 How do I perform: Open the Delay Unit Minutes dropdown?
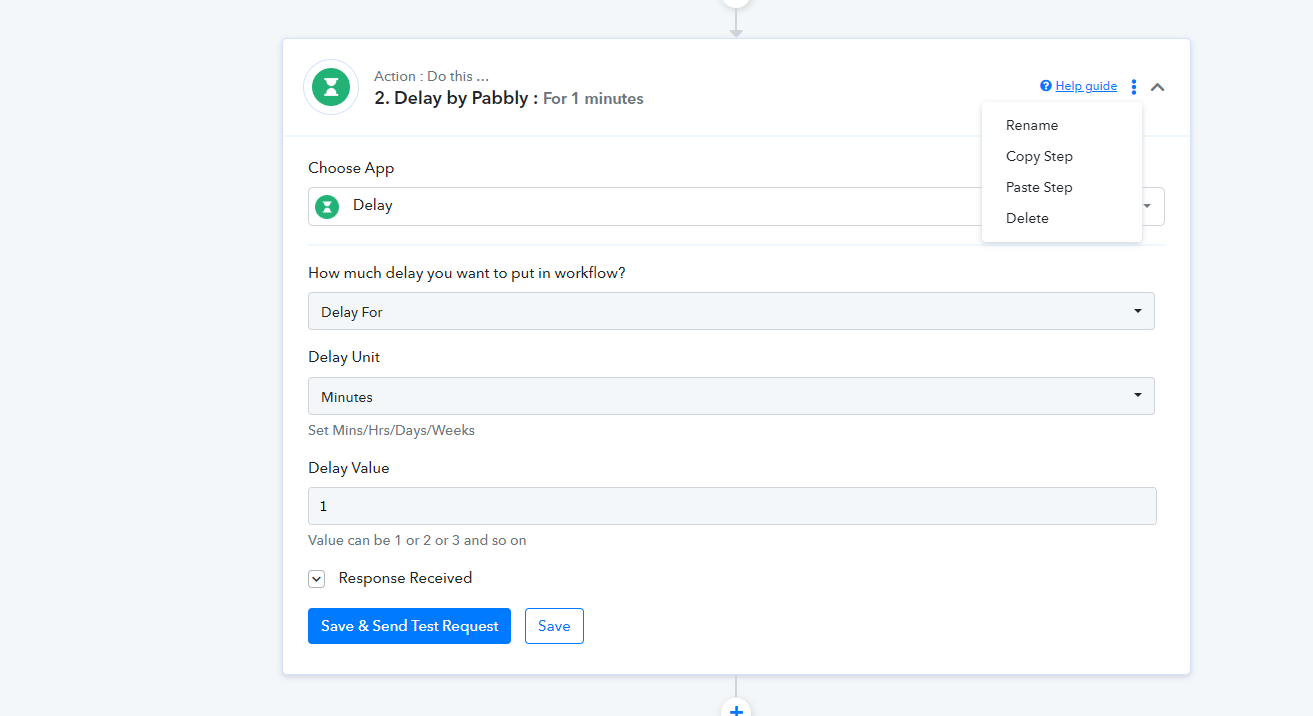[731, 396]
